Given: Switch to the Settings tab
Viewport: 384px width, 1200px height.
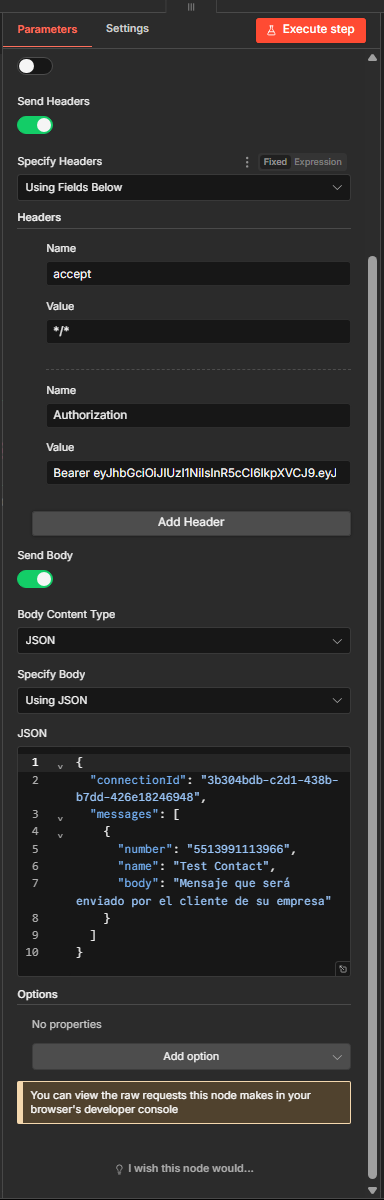Looking at the screenshot, I should (x=127, y=29).
